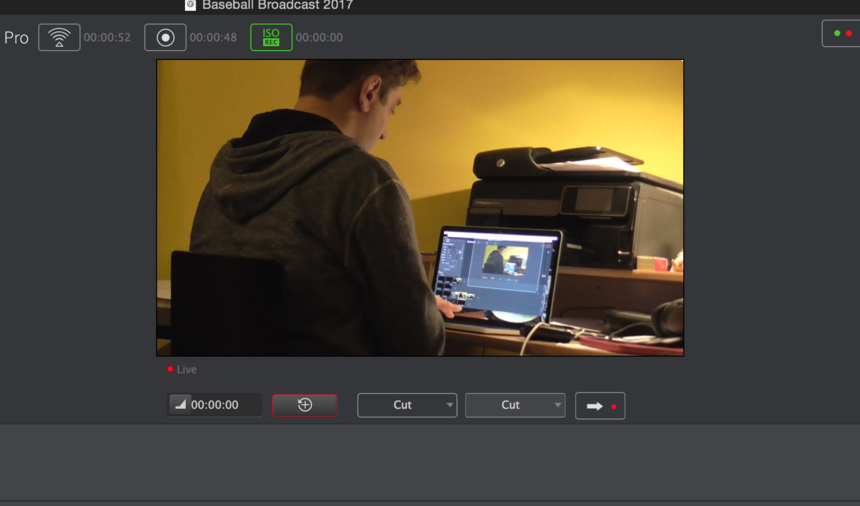Click the go-live arrow button
This screenshot has height=506, width=860.
click(600, 406)
